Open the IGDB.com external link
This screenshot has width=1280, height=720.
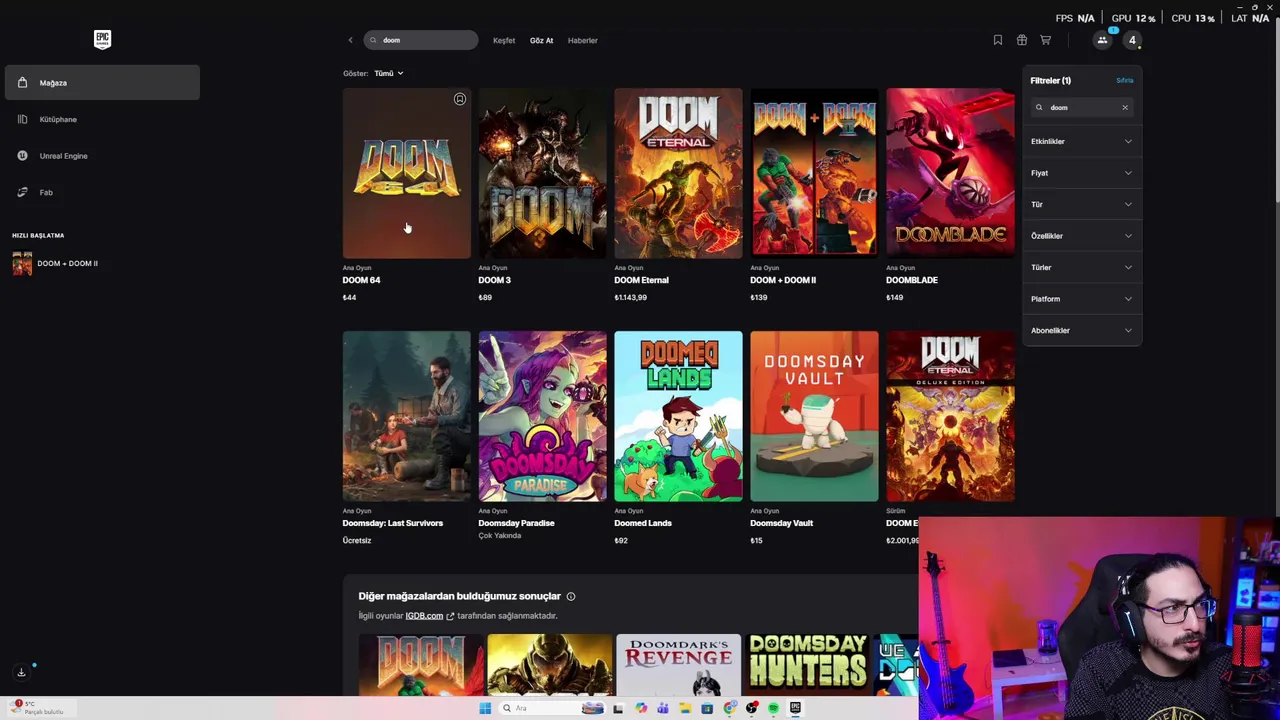(x=424, y=616)
